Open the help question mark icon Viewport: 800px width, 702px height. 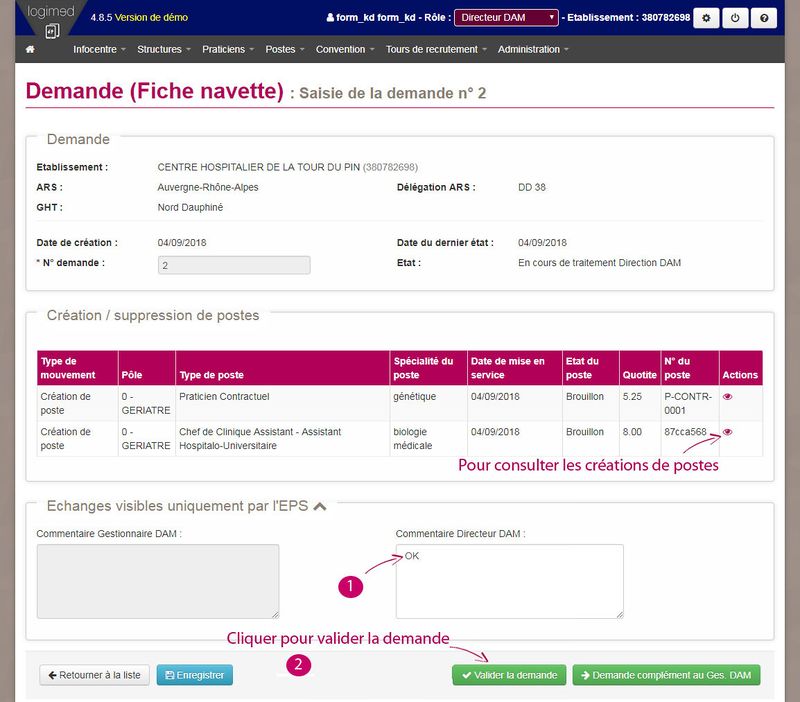click(x=764, y=18)
